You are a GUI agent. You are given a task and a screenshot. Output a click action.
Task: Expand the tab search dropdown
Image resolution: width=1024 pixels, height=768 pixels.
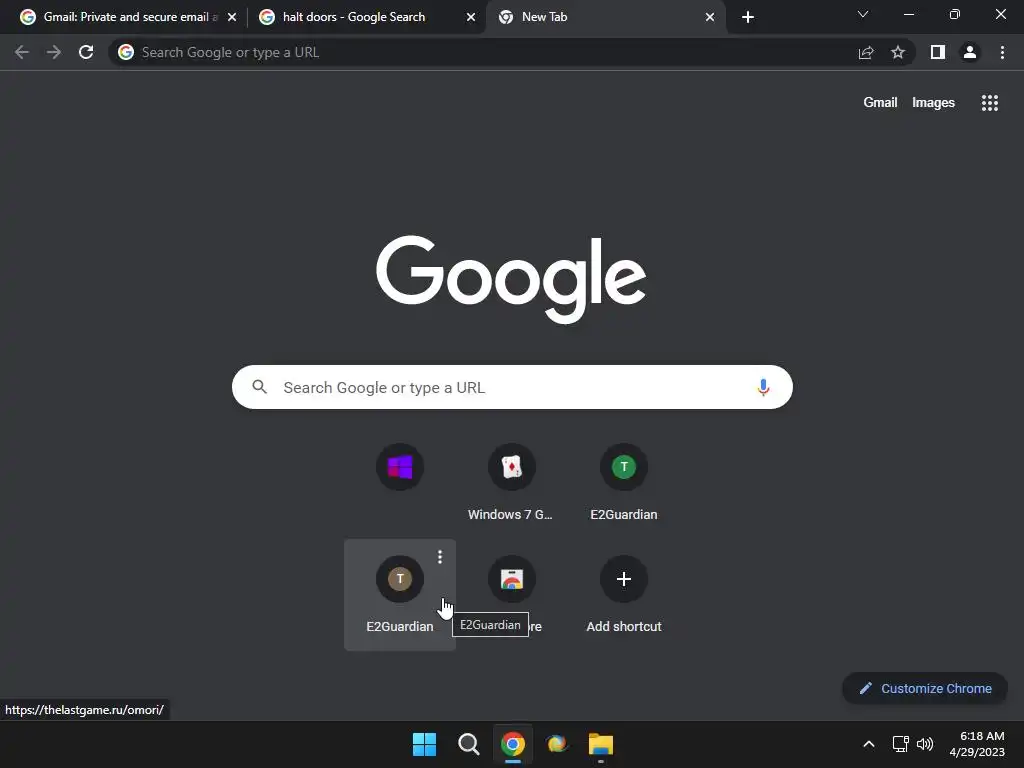(x=863, y=14)
